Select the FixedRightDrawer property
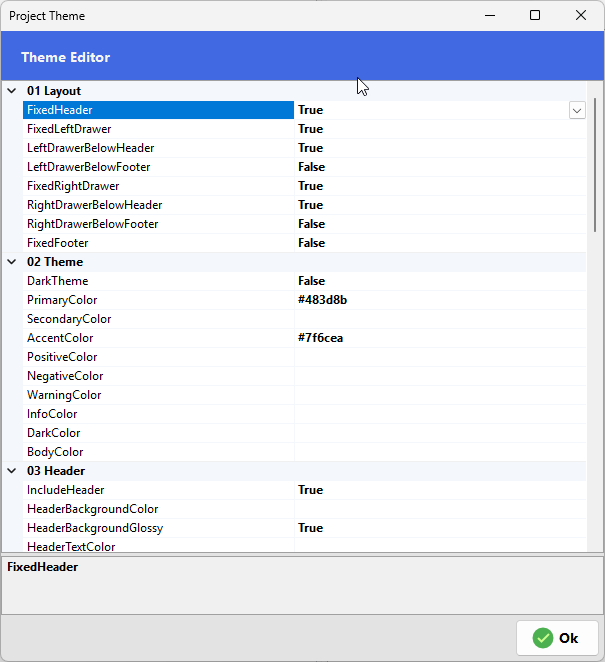Viewport: 605px width, 662px height. pyautogui.click(x=158, y=186)
